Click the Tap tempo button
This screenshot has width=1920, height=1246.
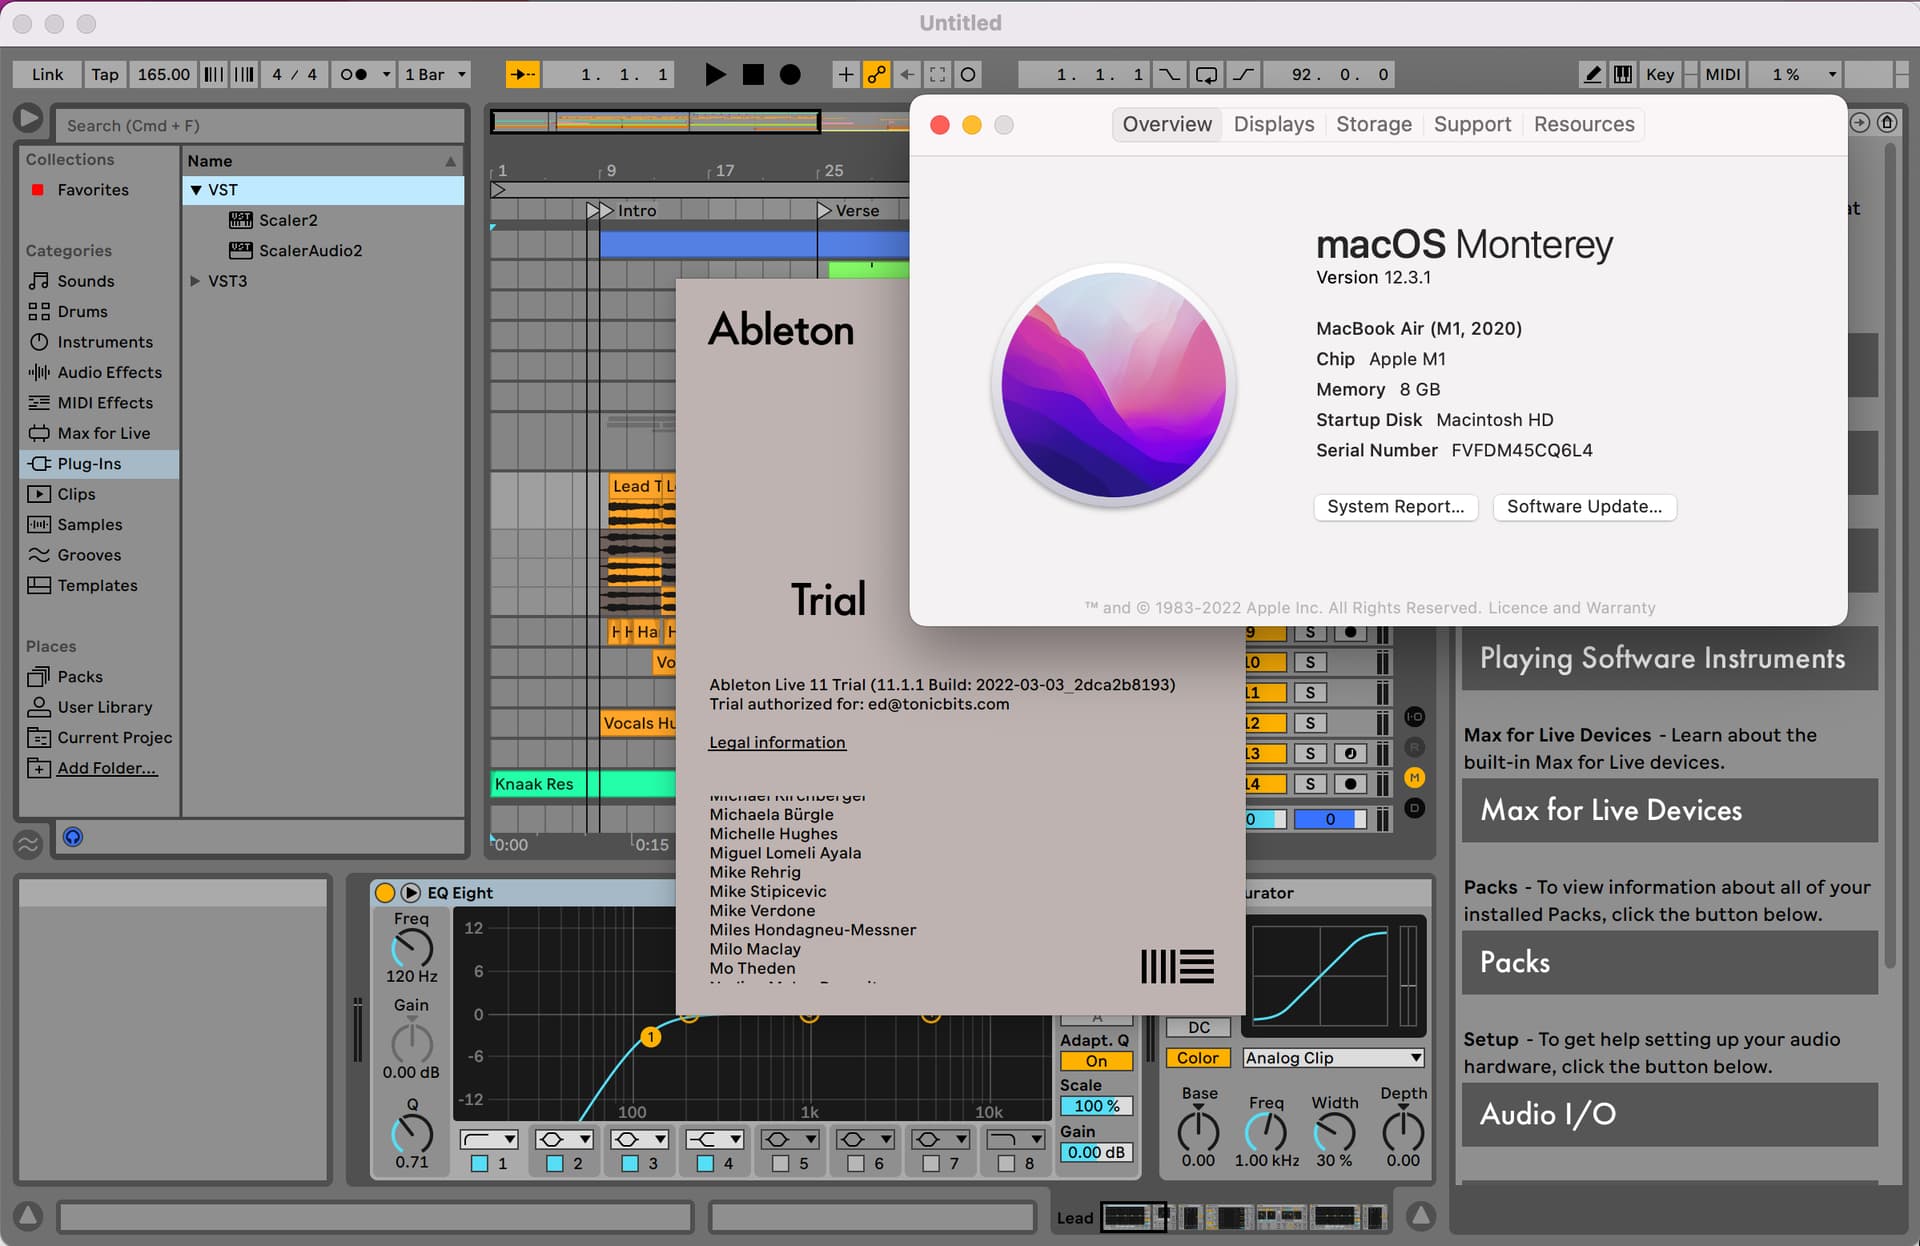coord(104,74)
